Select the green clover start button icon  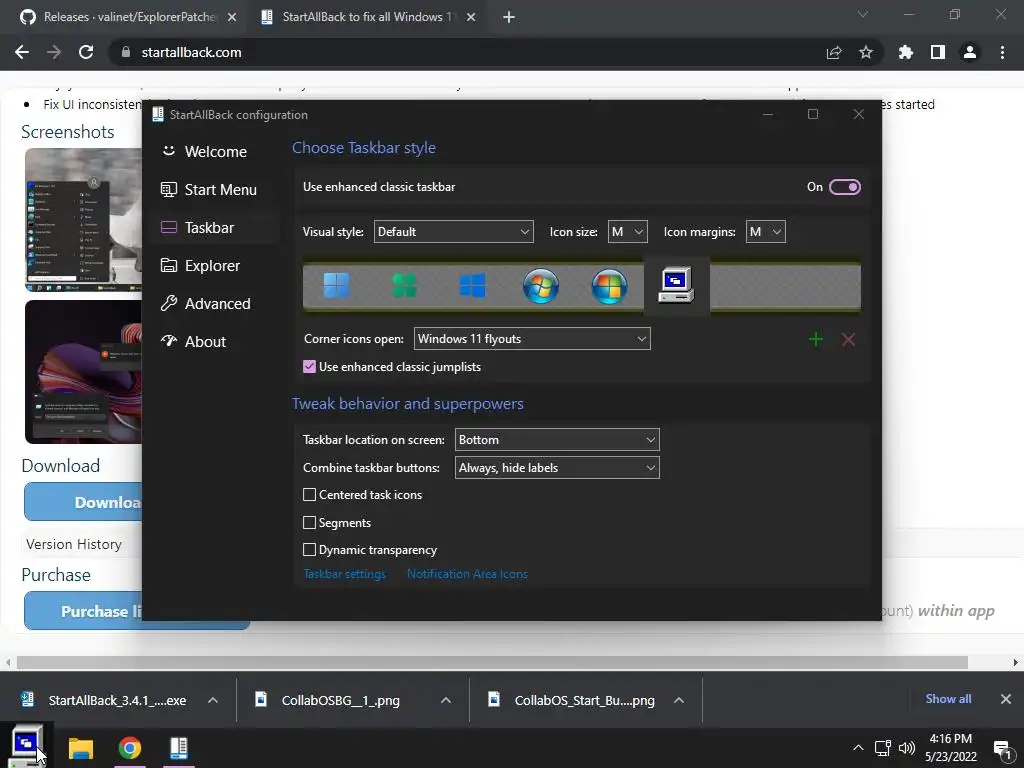click(404, 286)
